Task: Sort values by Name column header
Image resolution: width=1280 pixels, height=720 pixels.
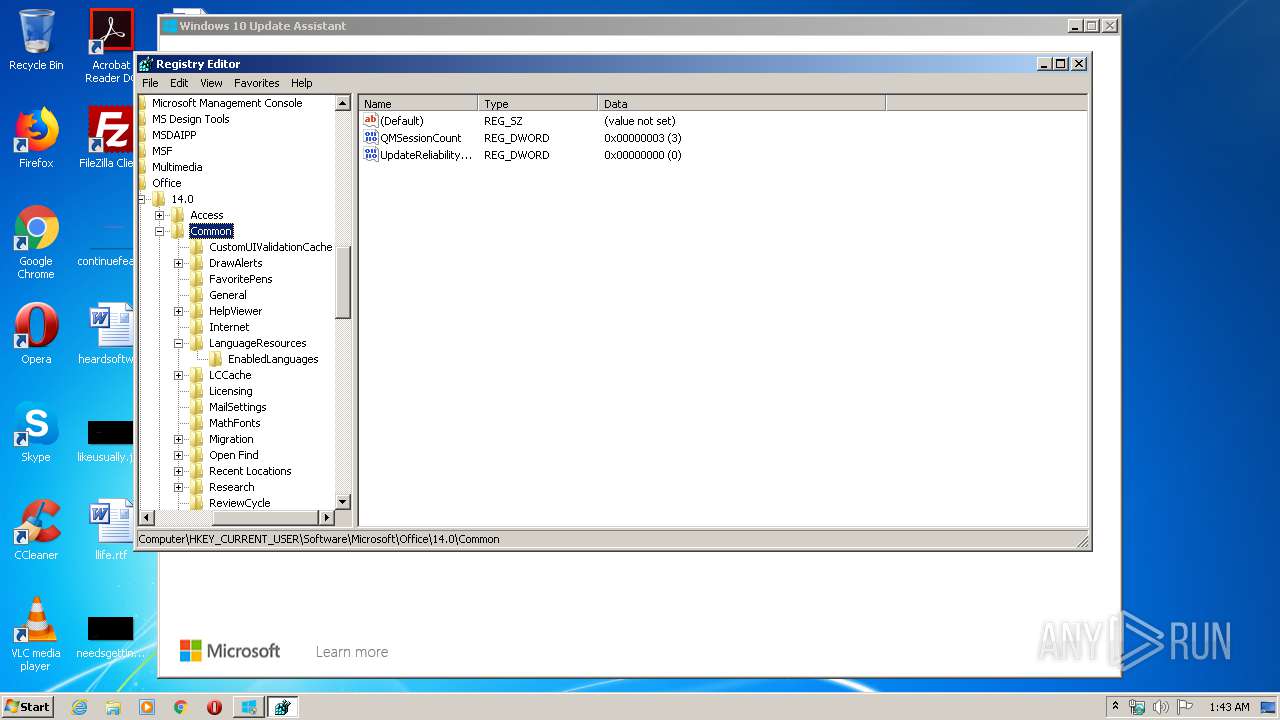Action: (418, 103)
